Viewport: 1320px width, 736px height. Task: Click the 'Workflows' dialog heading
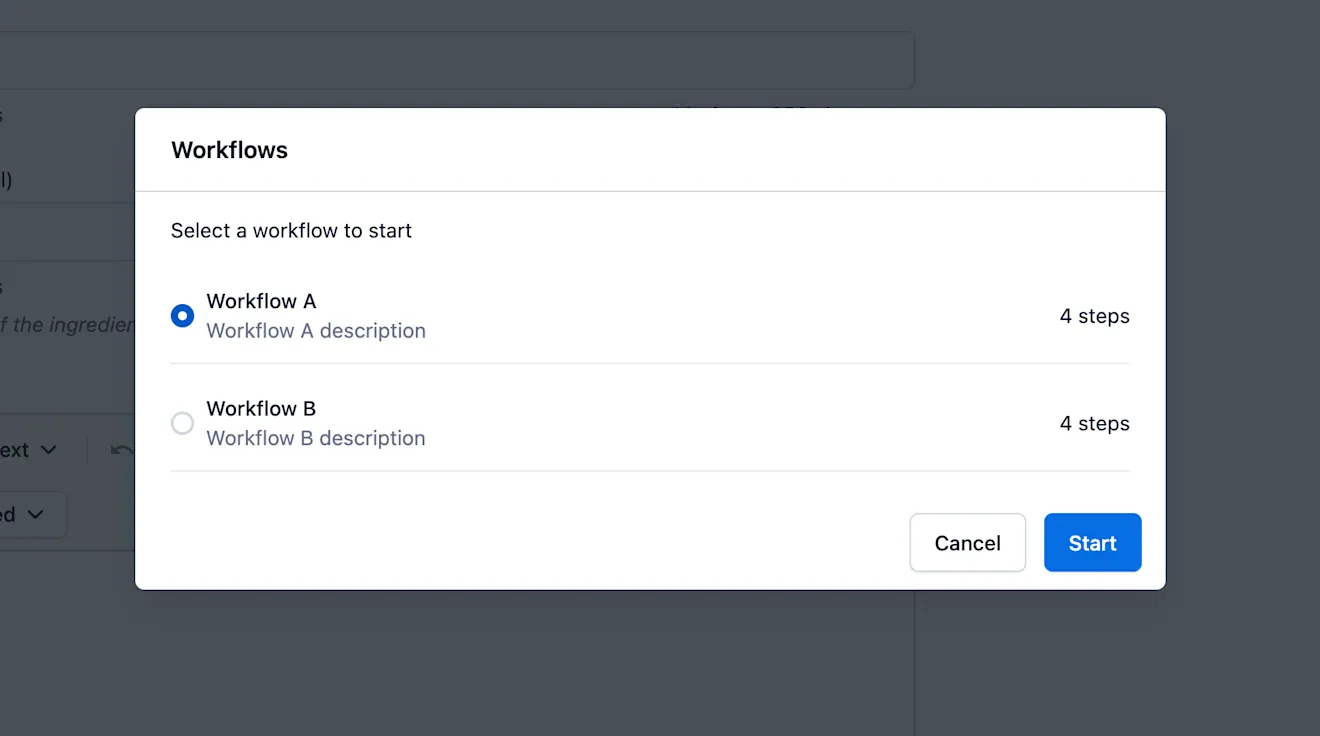coord(229,150)
